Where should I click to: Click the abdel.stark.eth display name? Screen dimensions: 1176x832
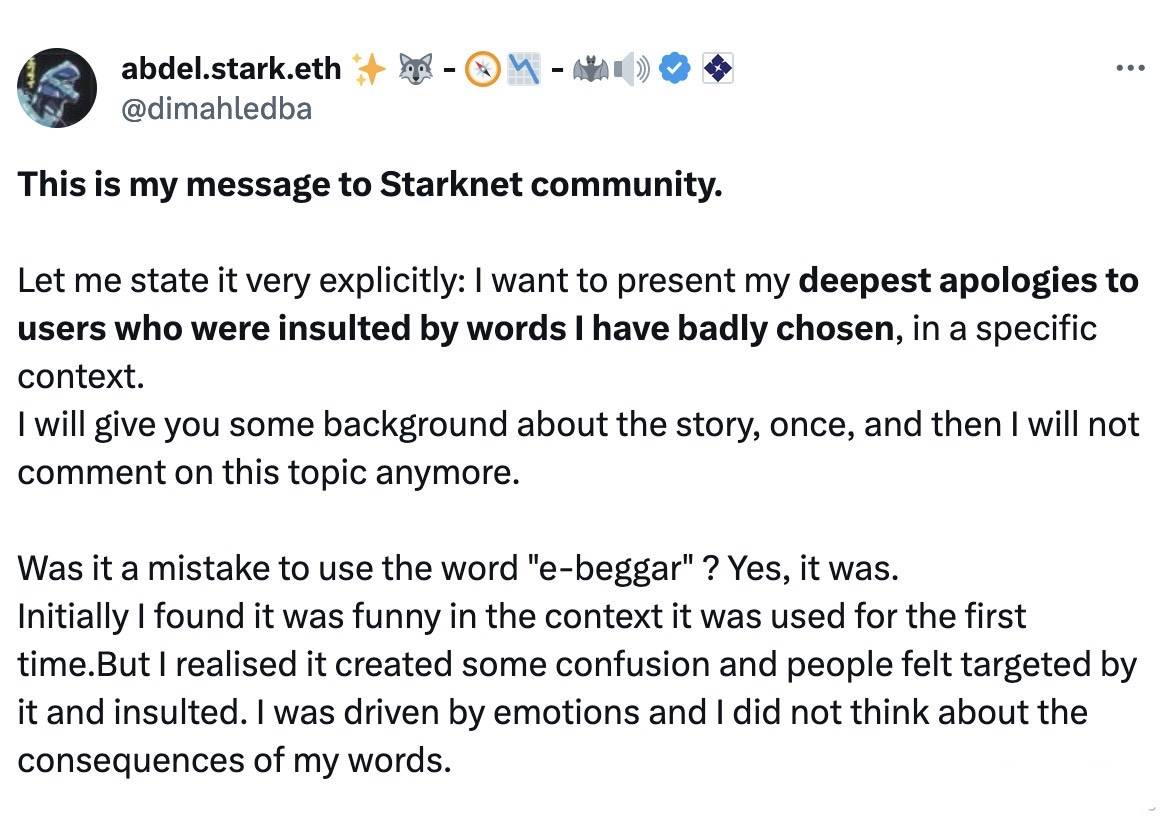coord(231,68)
